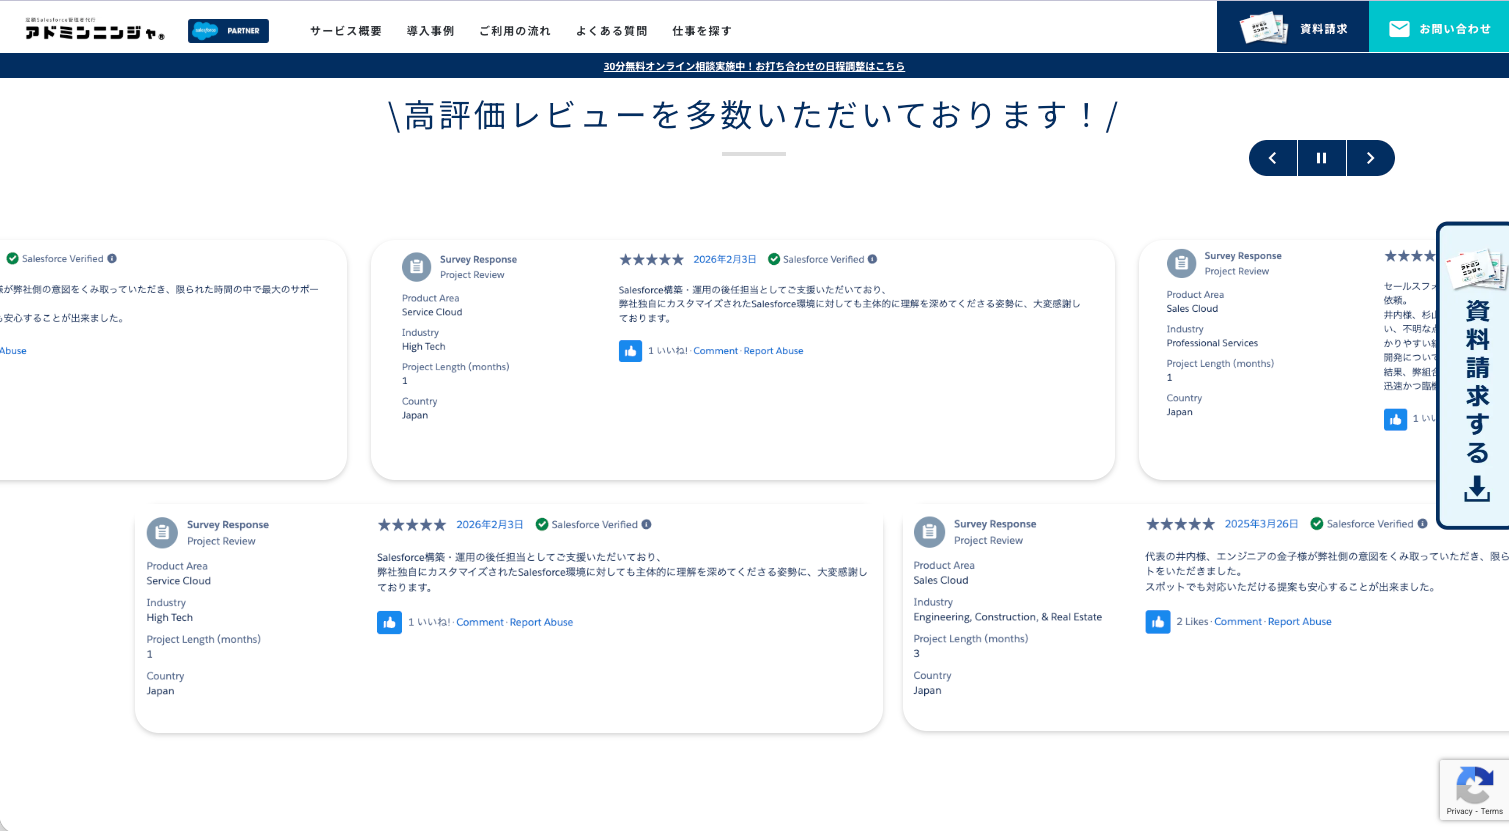Click the アドミンニンジャ site logo
Screen dimensions: 1509x831
pos(95,30)
